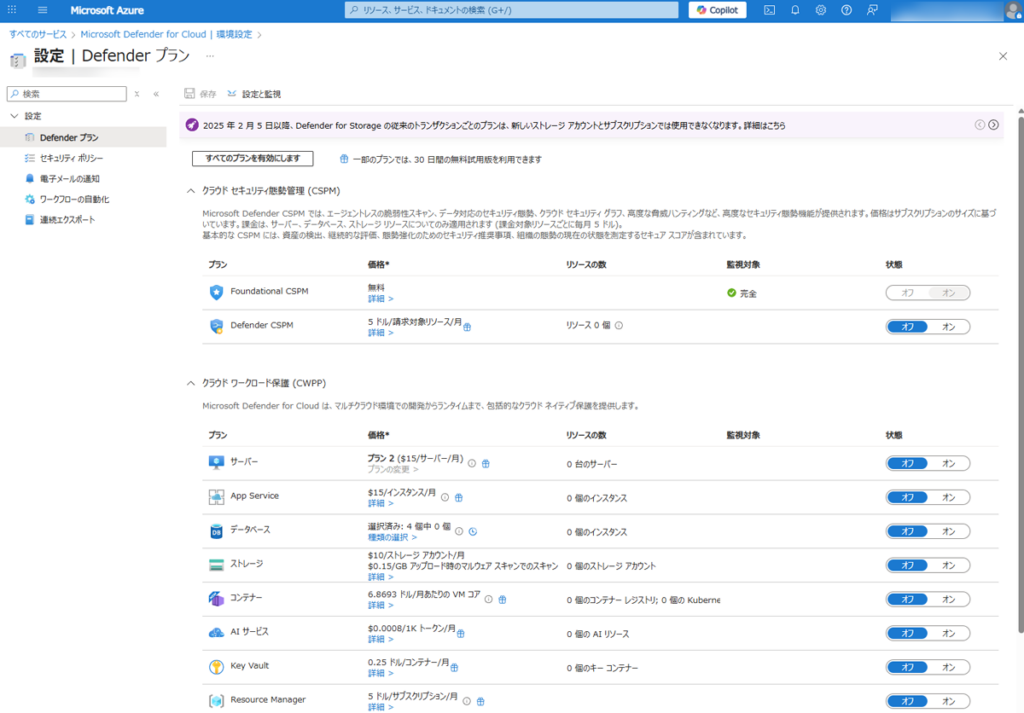Screen dimensions: 1024x713
Task: Go to next banner notification arrow
Action: pos(993,125)
